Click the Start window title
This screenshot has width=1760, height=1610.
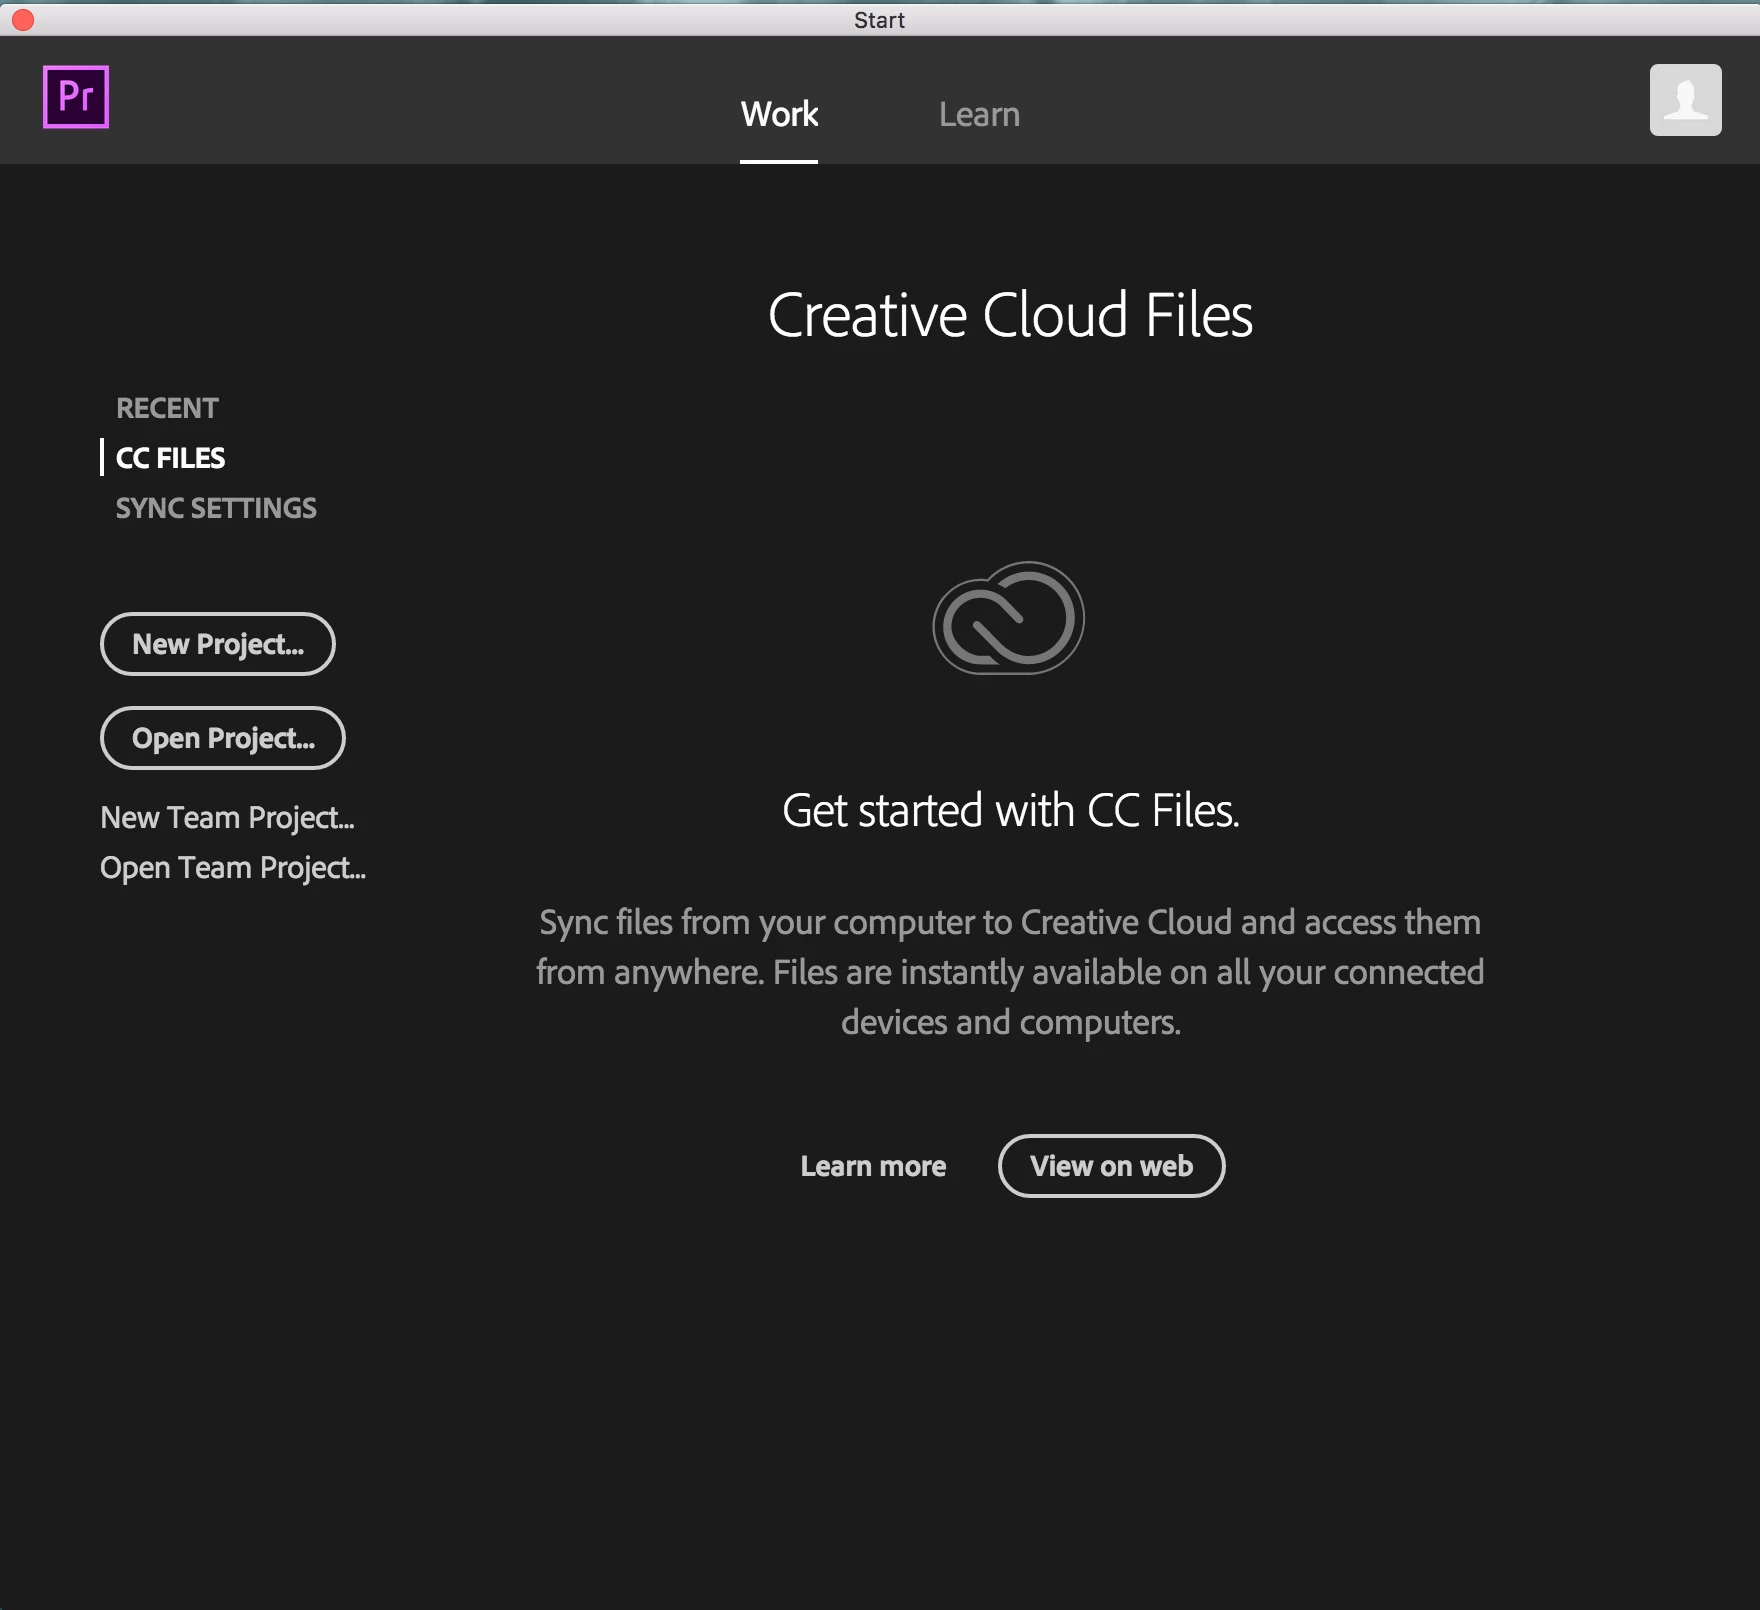click(x=879, y=20)
